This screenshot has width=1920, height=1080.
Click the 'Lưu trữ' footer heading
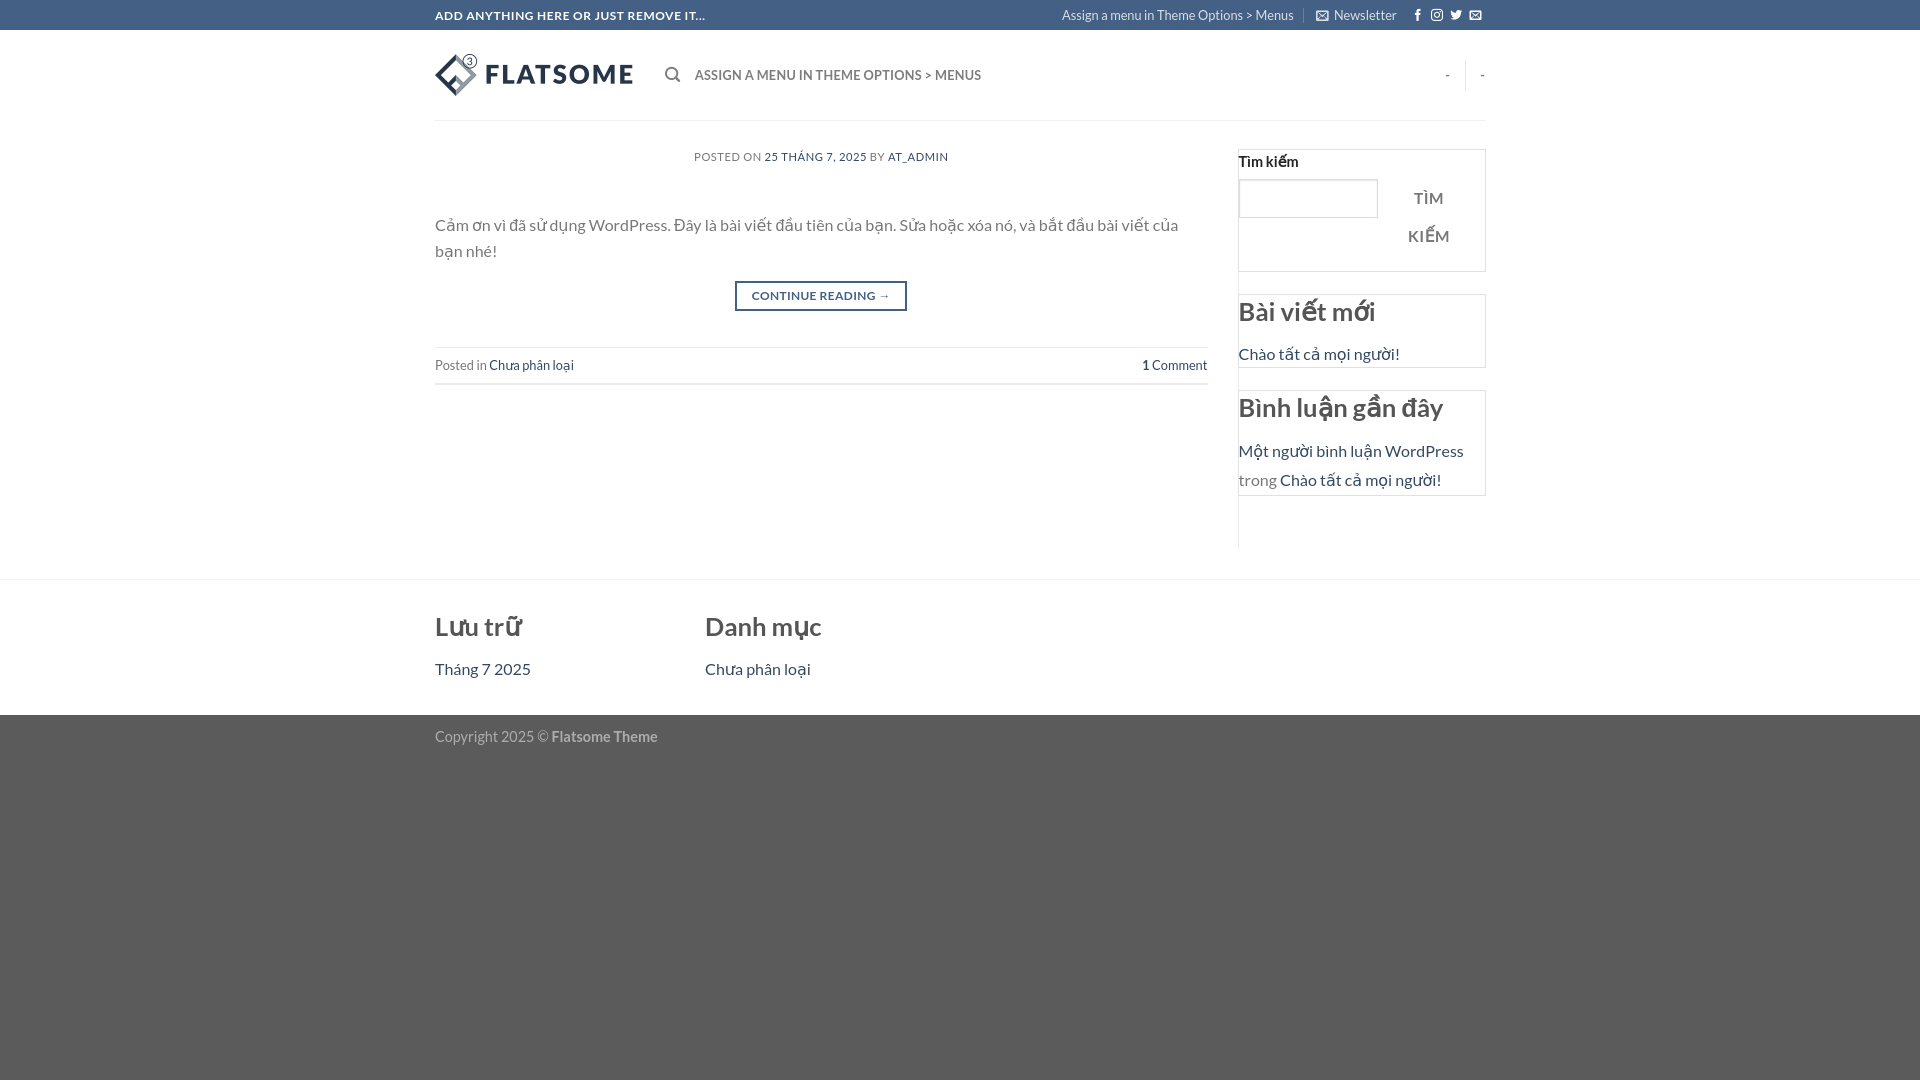pos(478,627)
